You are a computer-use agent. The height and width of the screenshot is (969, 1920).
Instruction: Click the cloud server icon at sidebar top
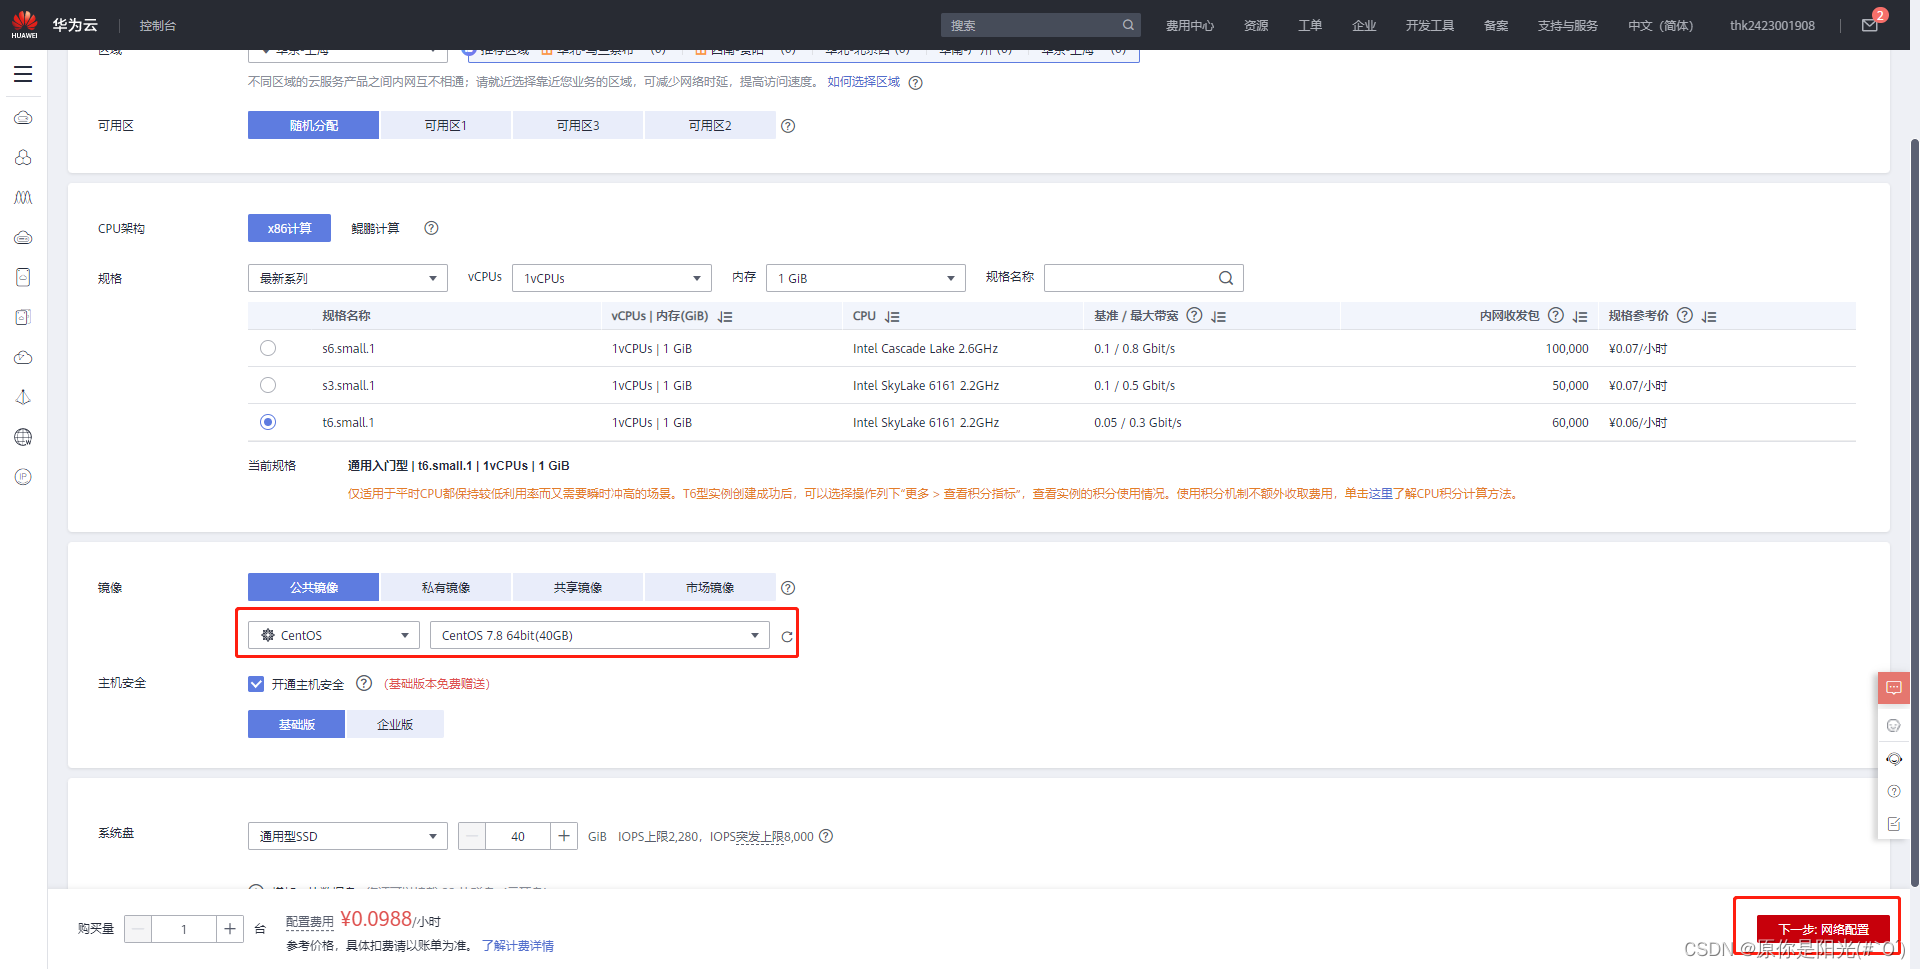23,118
